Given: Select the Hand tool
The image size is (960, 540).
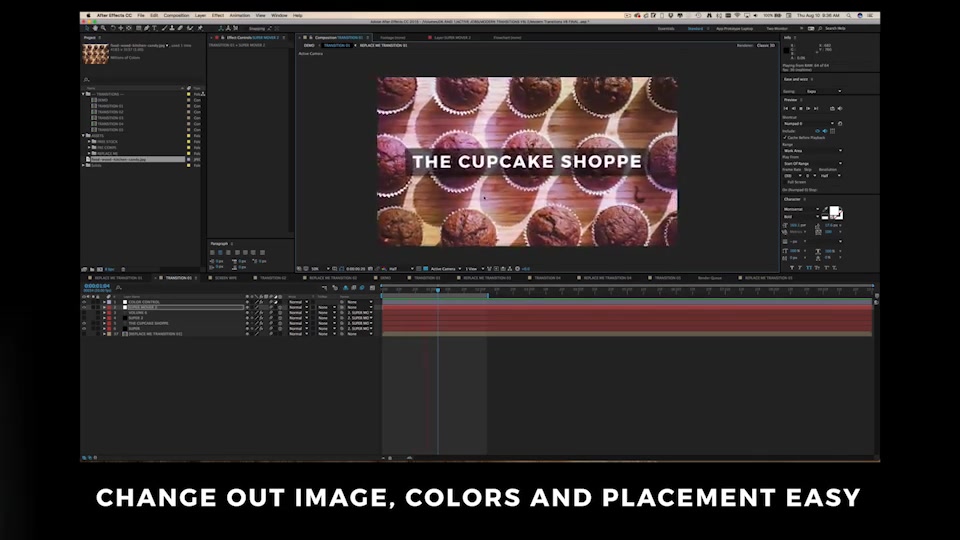Looking at the screenshot, I should click(x=95, y=28).
